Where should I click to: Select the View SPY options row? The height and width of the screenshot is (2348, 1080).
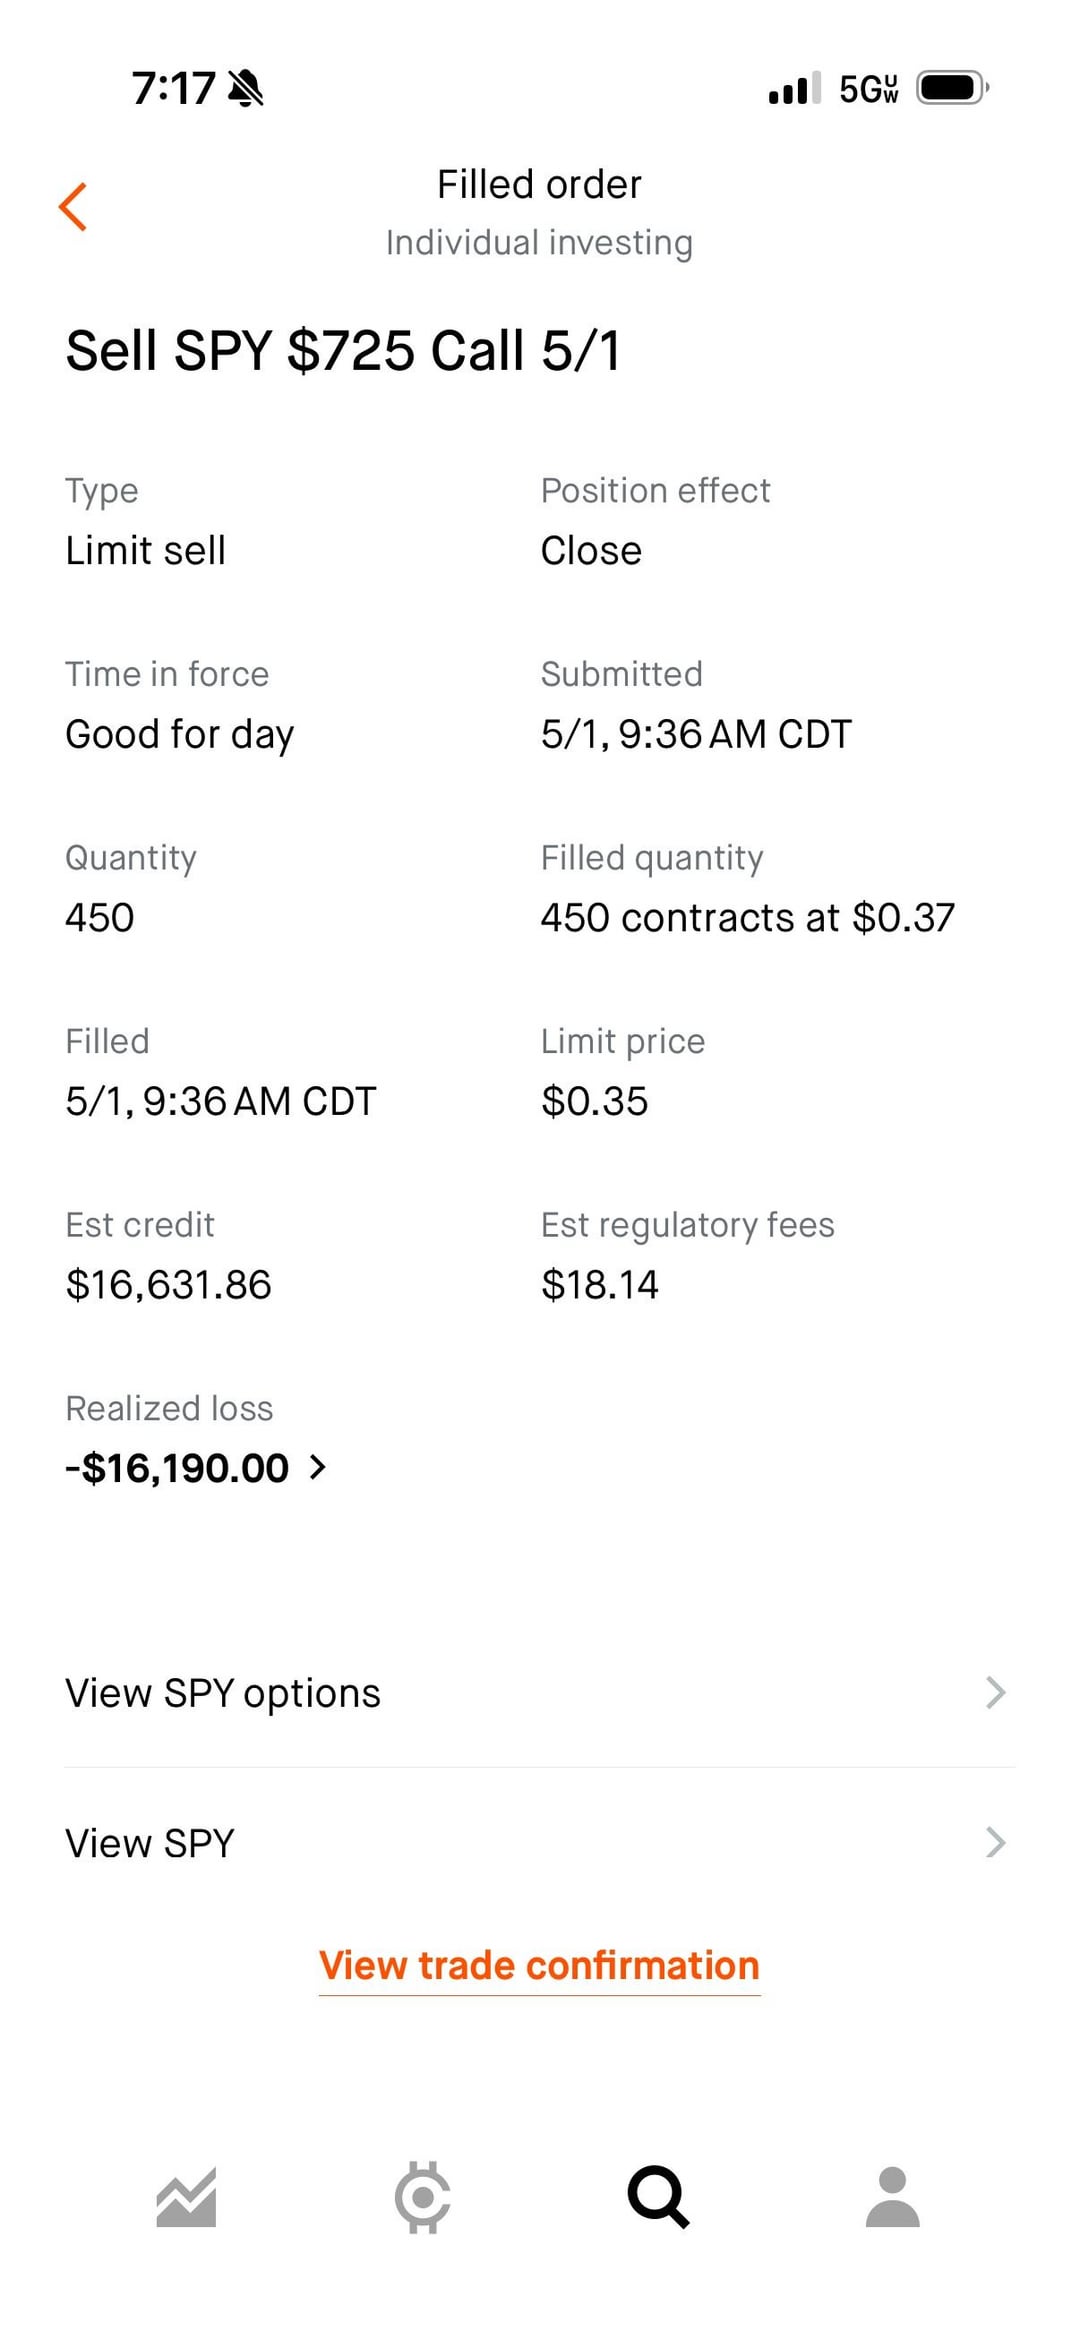pyautogui.click(x=540, y=1693)
